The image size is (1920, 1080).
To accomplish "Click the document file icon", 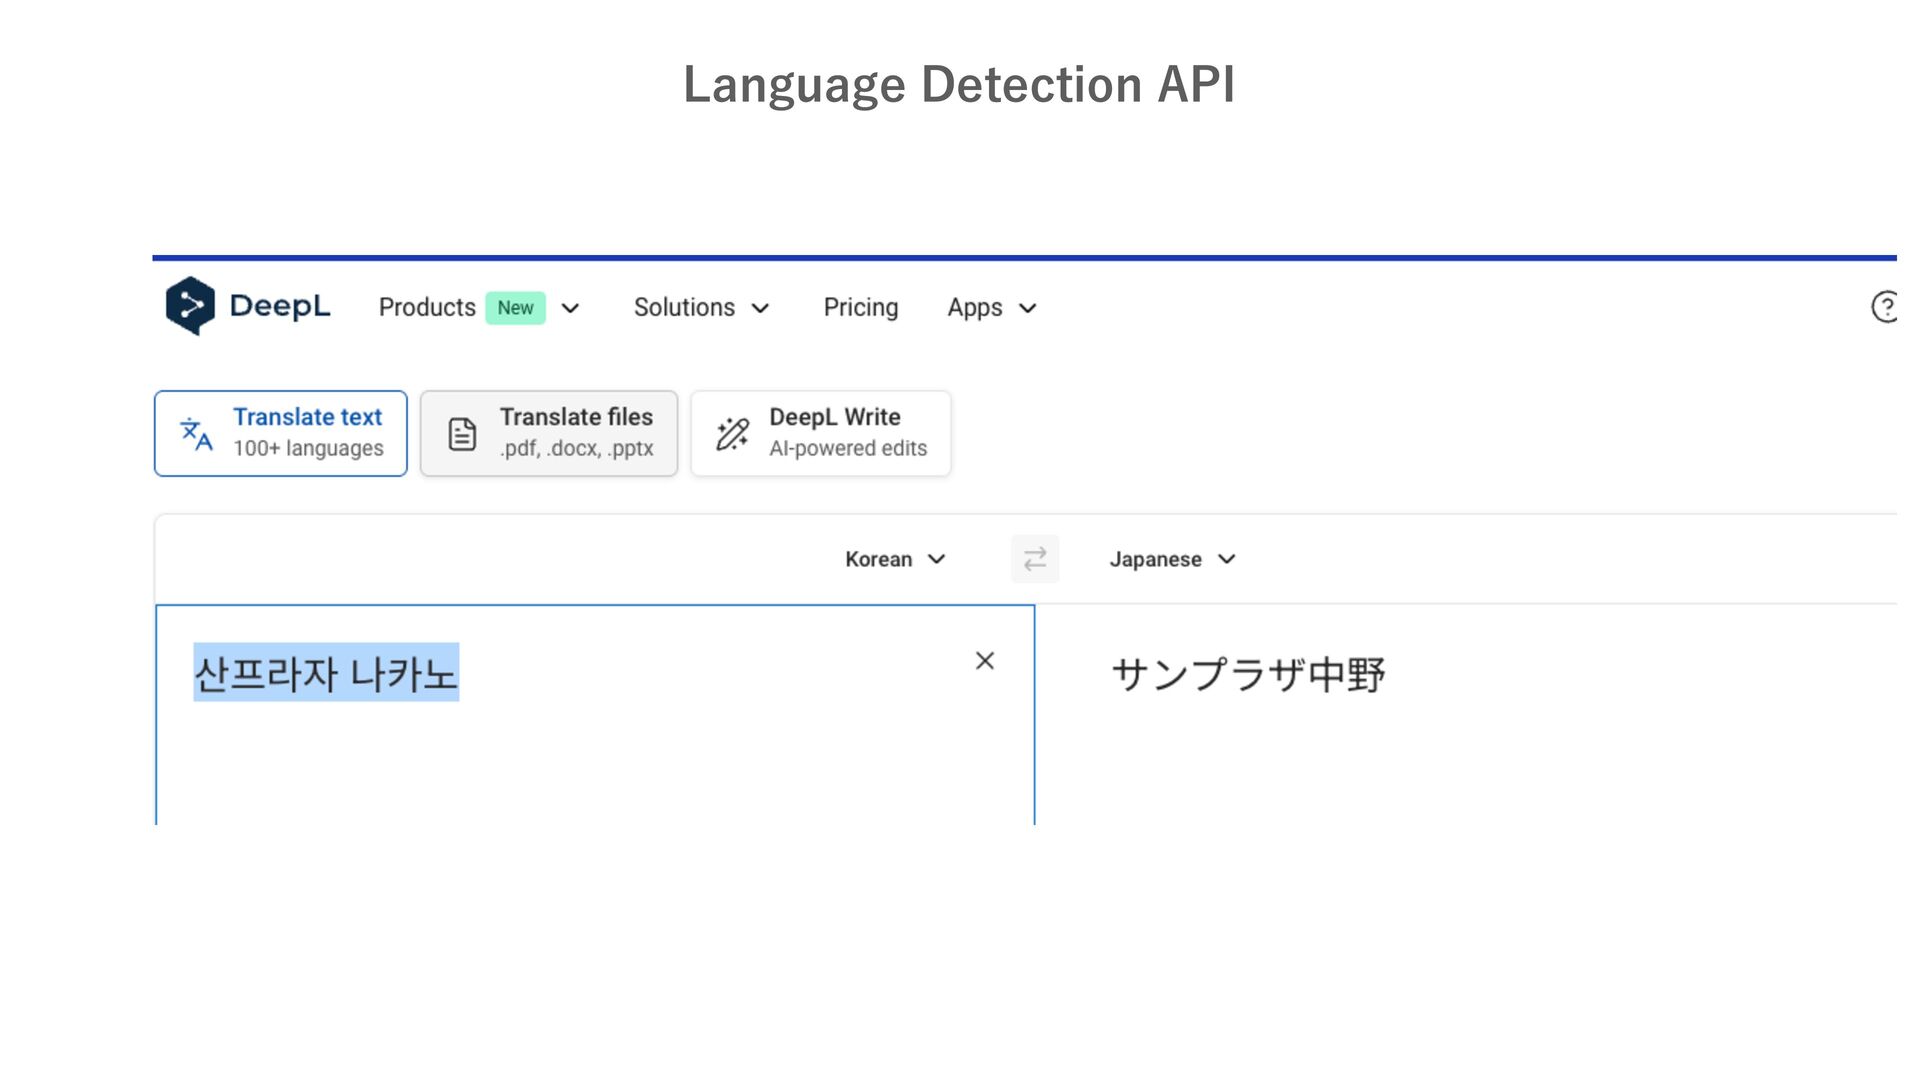I will click(x=462, y=434).
